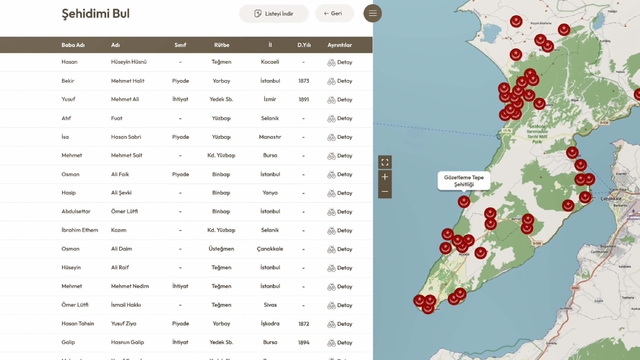Sort by the Baba Adı column header
Viewport: 640px width, 360px height.
[x=73, y=45]
